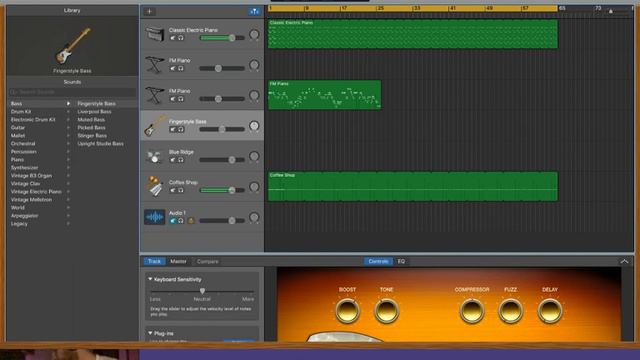Select the EQ tab

pyautogui.click(x=401, y=261)
